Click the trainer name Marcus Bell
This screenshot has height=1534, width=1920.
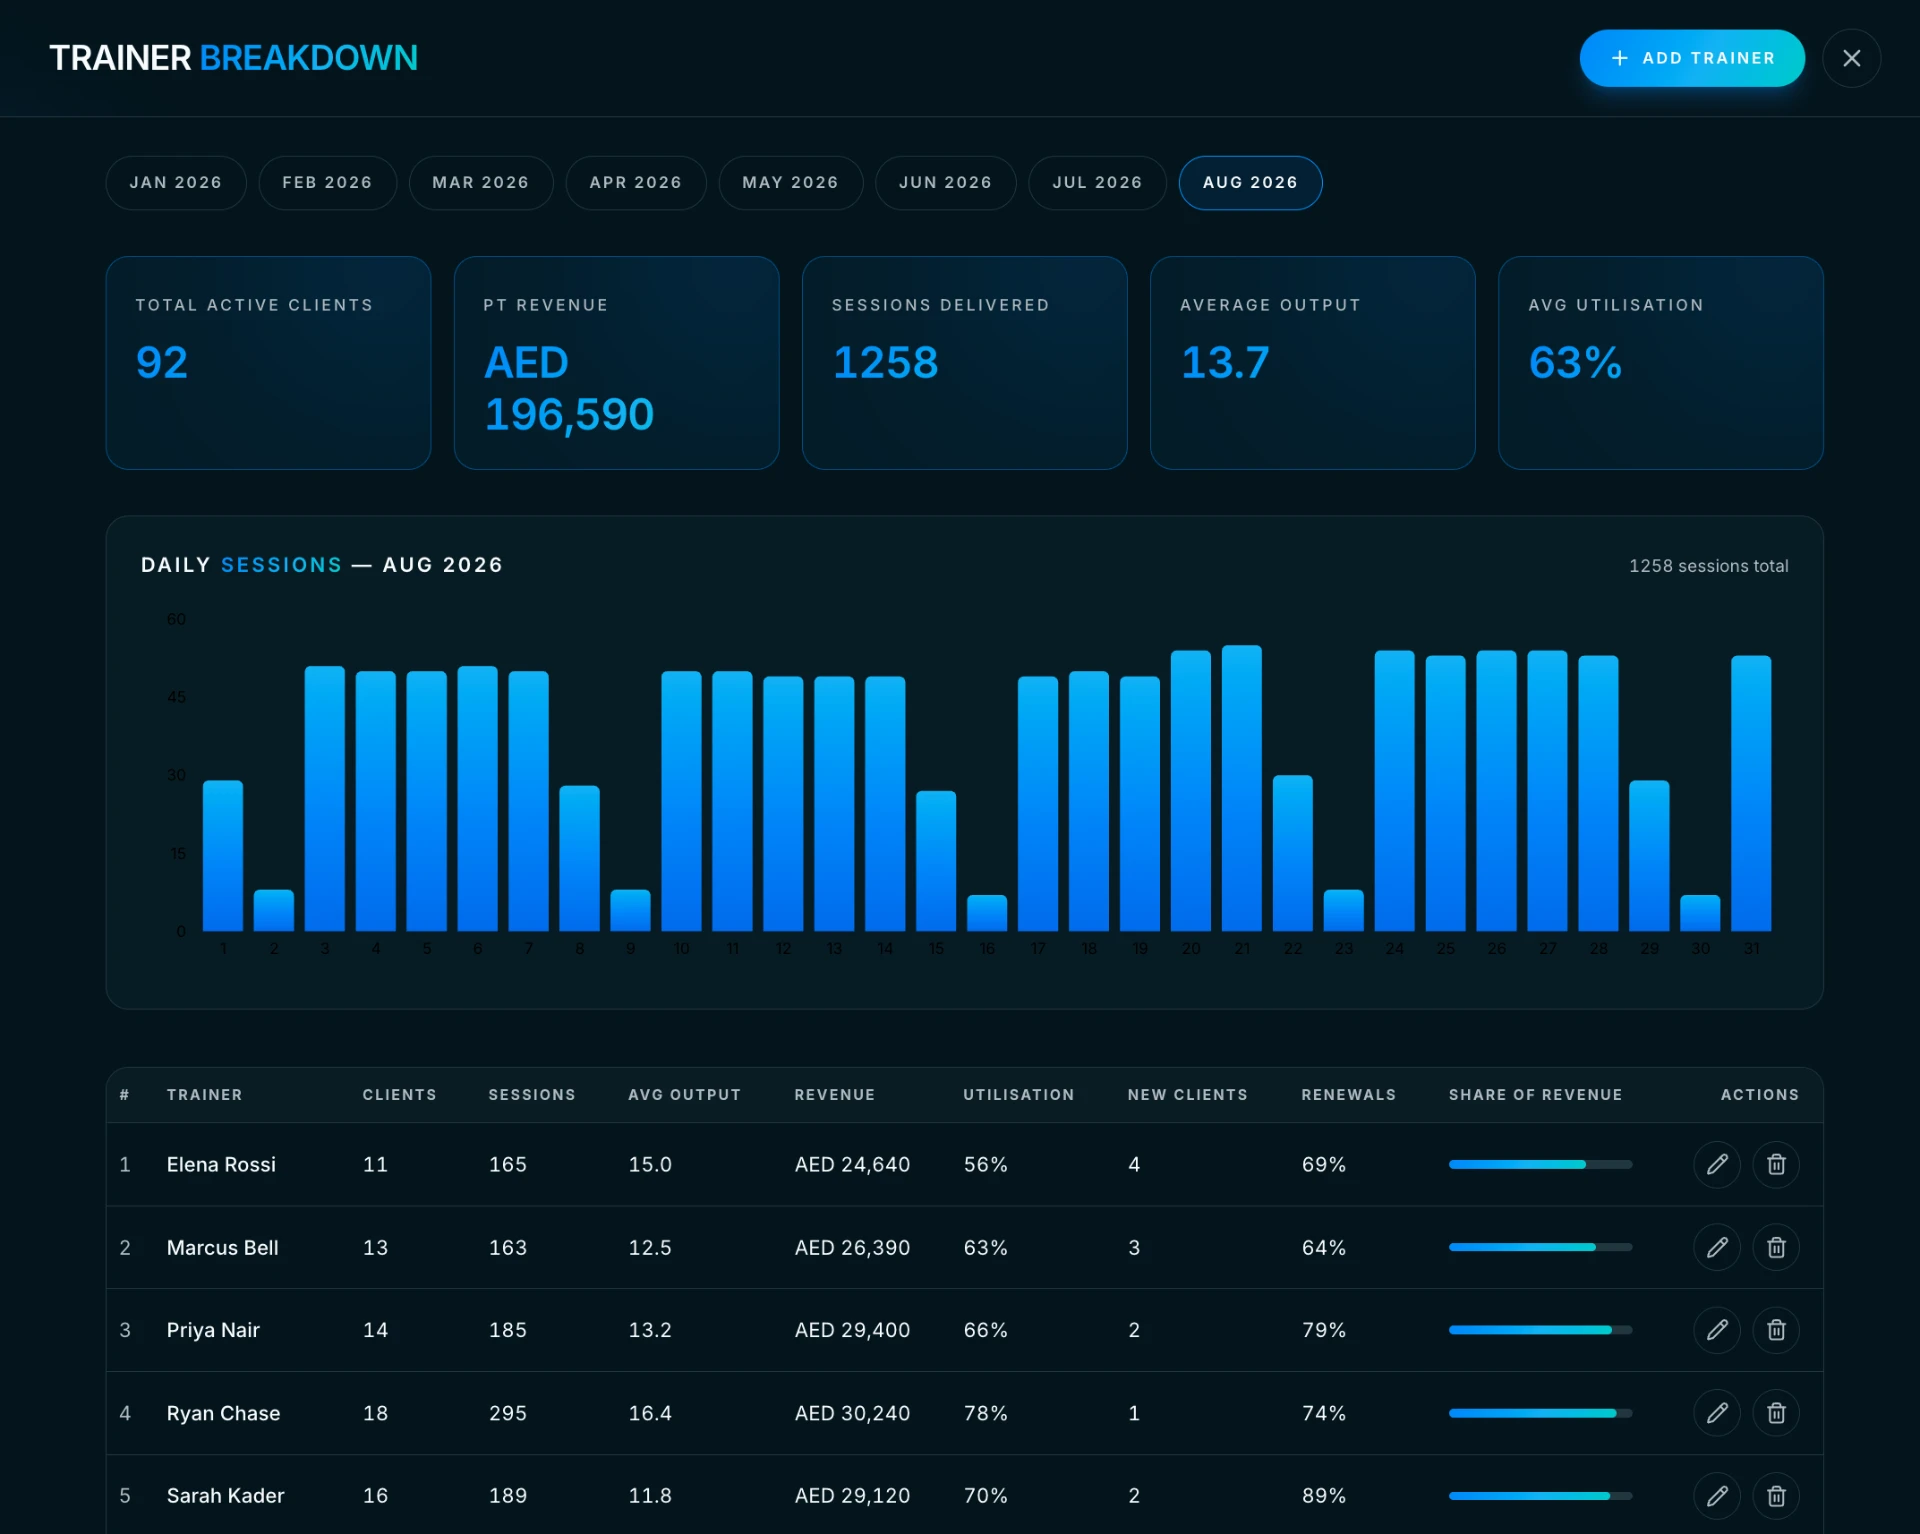pyautogui.click(x=223, y=1247)
